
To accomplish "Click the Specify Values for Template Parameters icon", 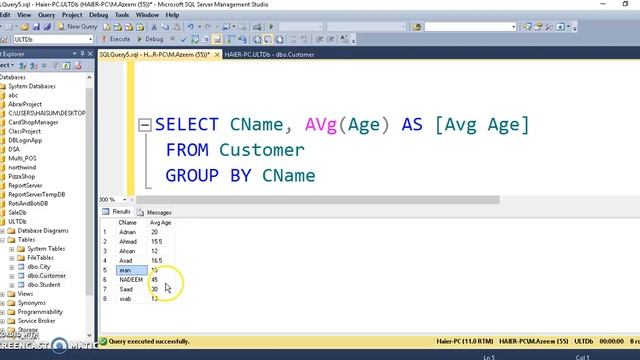I will point(344,39).
